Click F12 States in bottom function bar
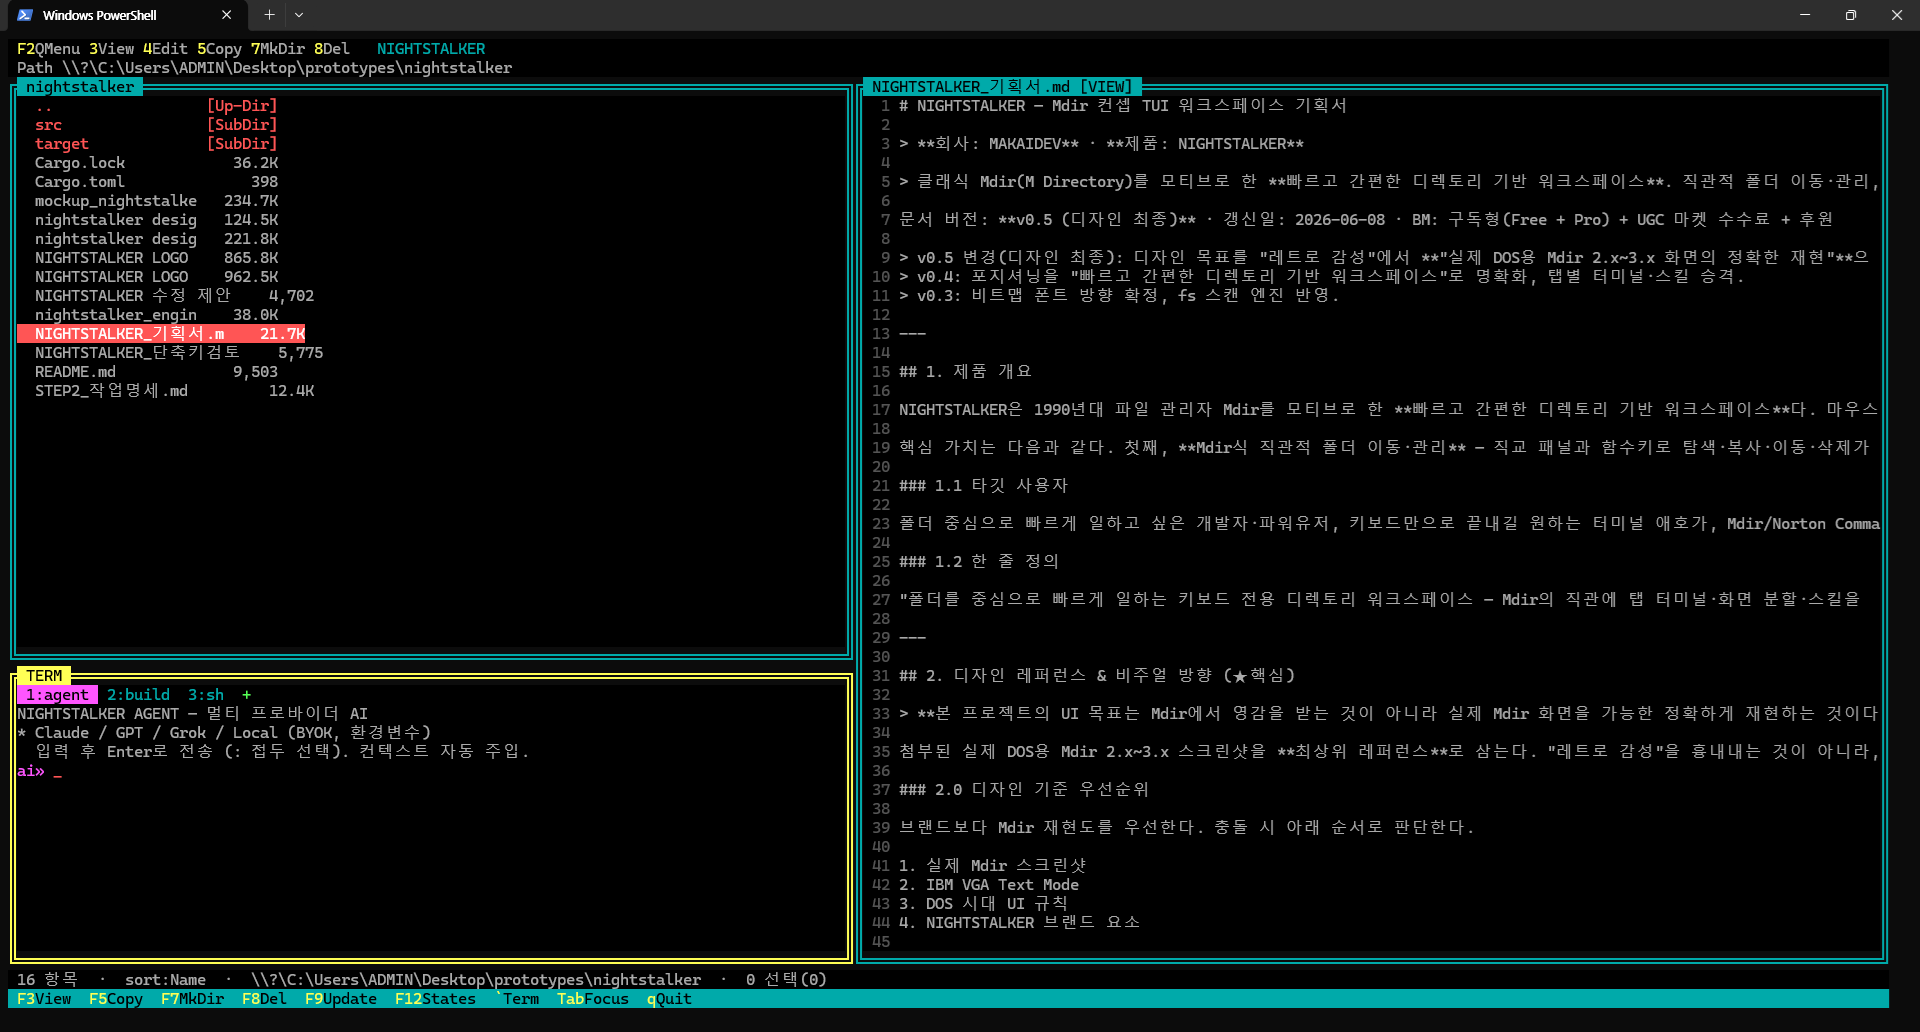 pos(435,999)
